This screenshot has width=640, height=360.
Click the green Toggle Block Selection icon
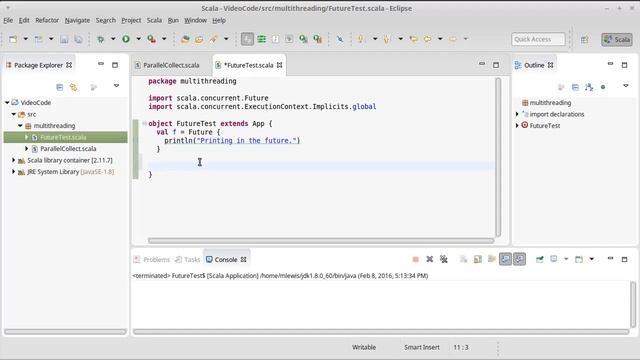coord(262,39)
